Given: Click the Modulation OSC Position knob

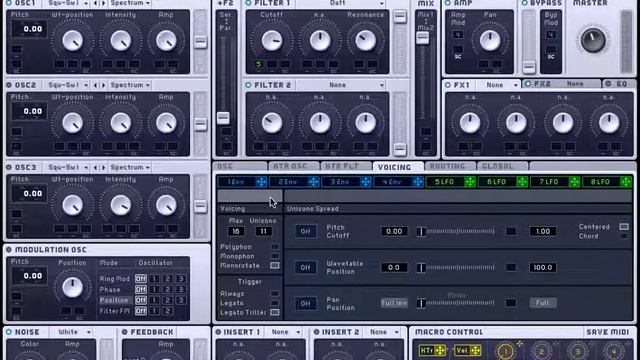Looking at the screenshot, I should coord(72,287).
